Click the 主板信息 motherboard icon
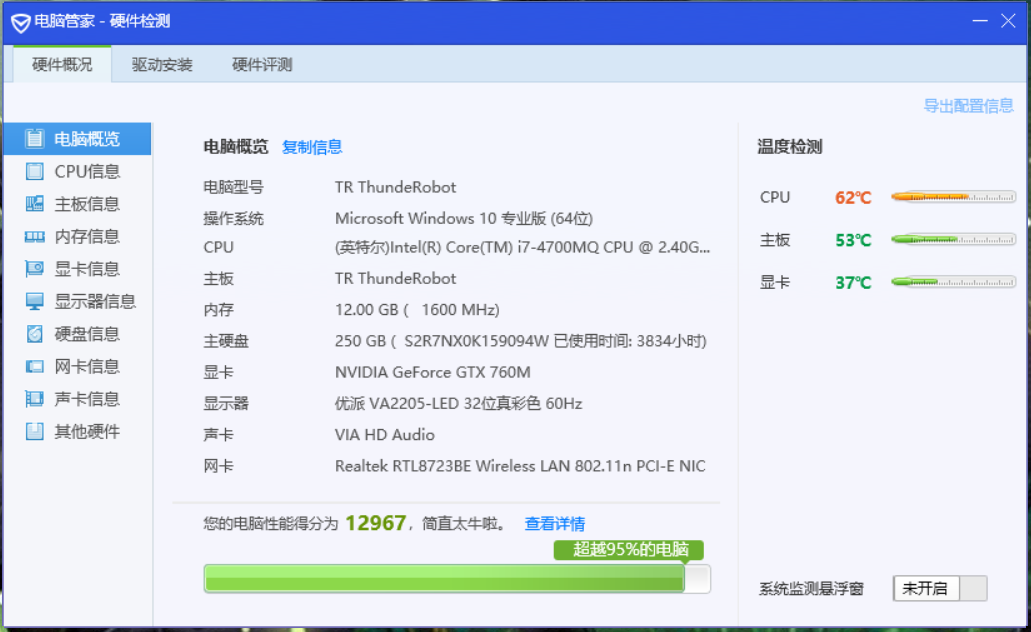The width and height of the screenshot is (1031, 632). (x=34, y=204)
